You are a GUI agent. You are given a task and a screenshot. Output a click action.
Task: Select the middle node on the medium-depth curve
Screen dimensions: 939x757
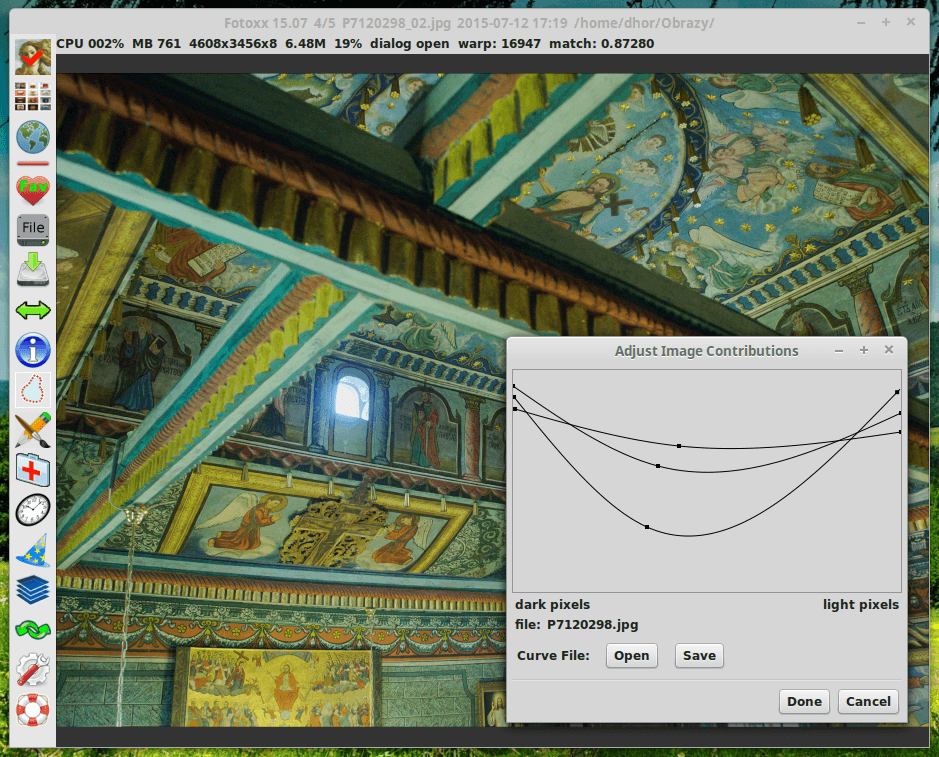[x=658, y=465]
